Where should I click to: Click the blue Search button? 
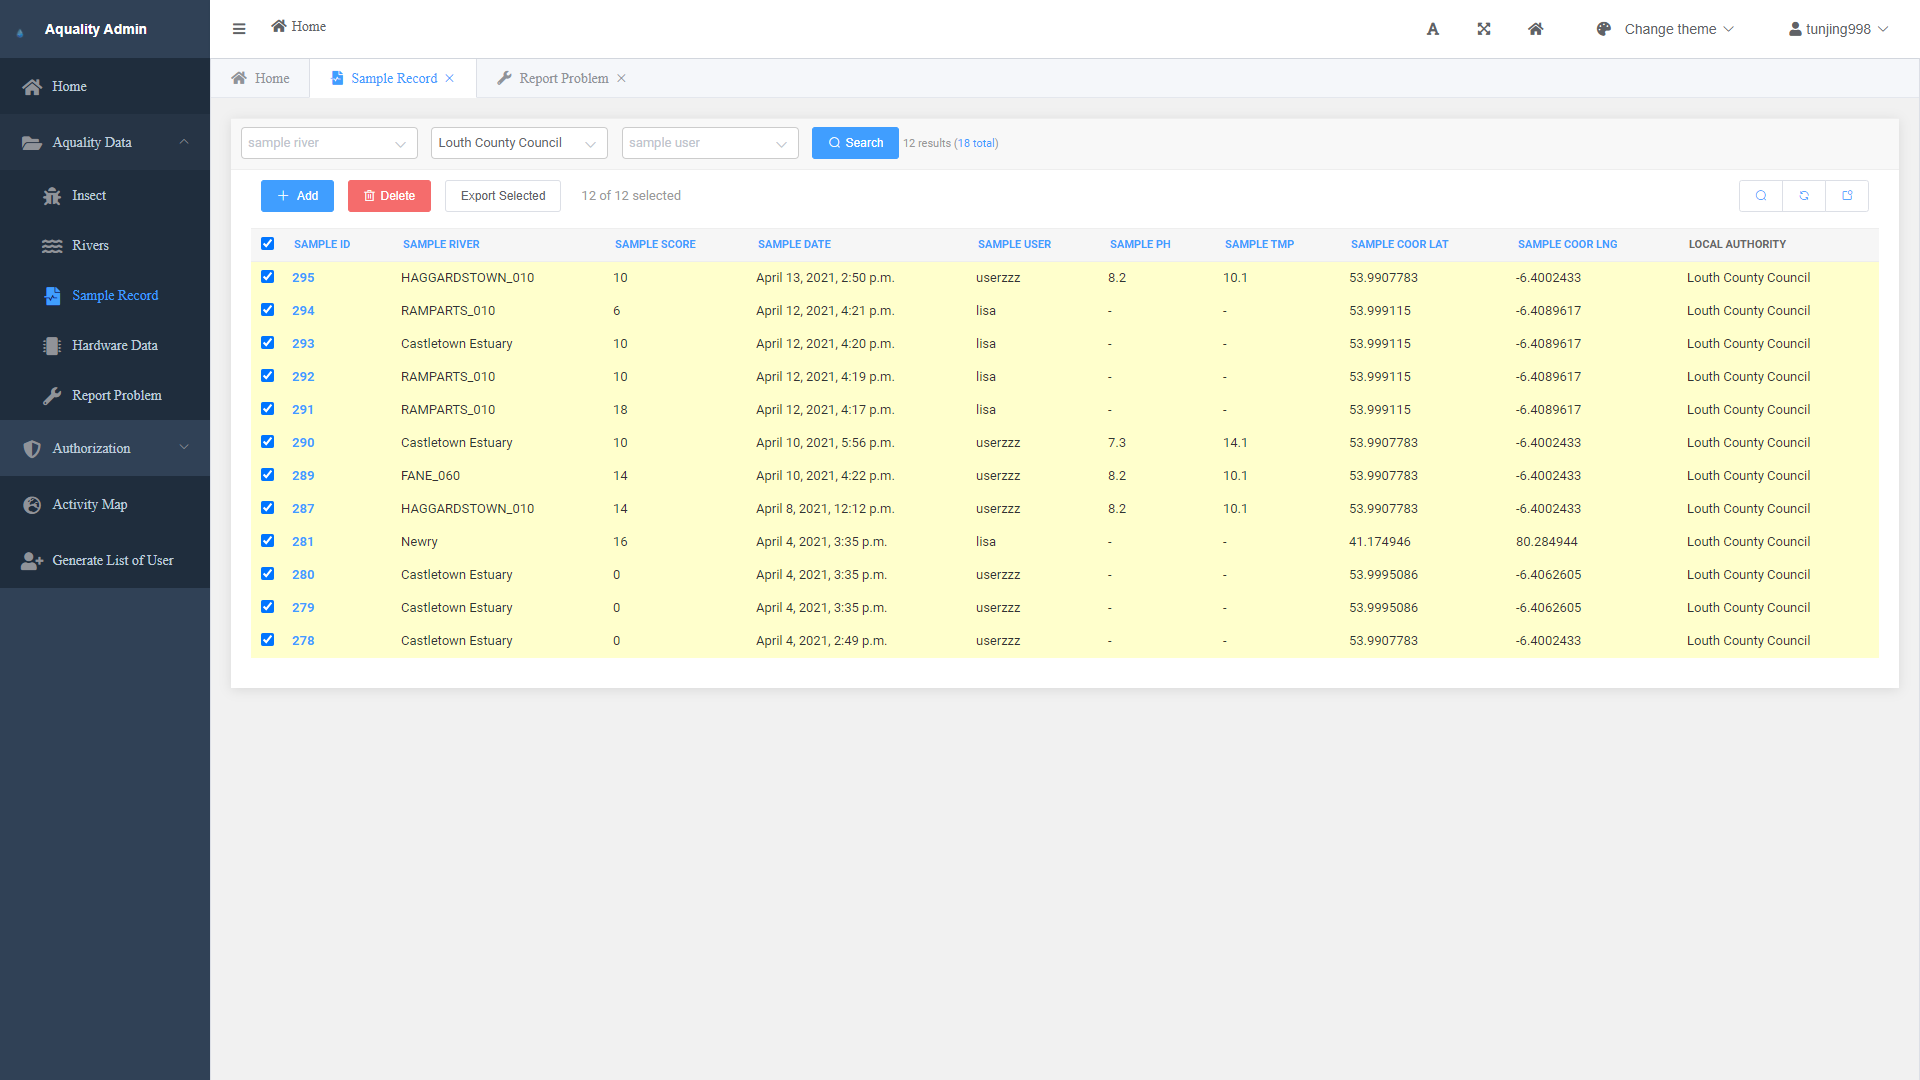click(855, 143)
